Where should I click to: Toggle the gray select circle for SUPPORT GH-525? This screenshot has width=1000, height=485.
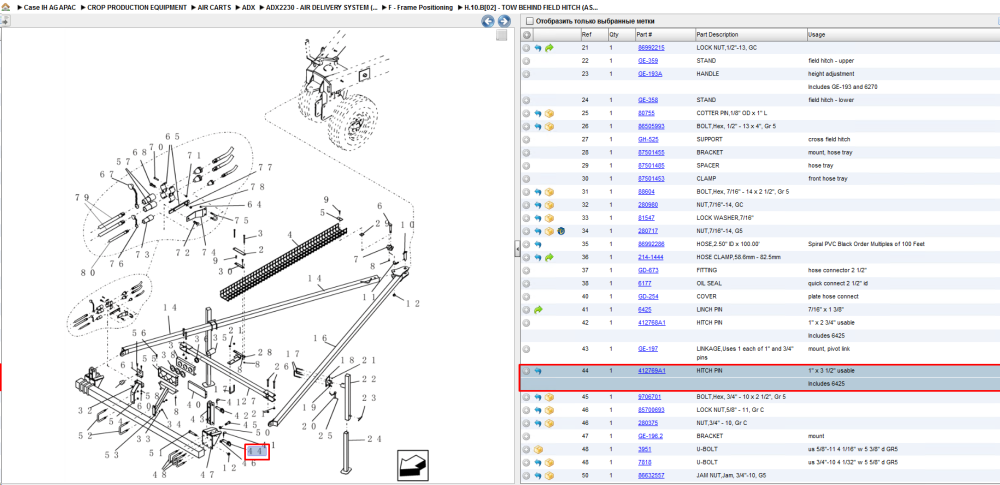click(x=527, y=139)
